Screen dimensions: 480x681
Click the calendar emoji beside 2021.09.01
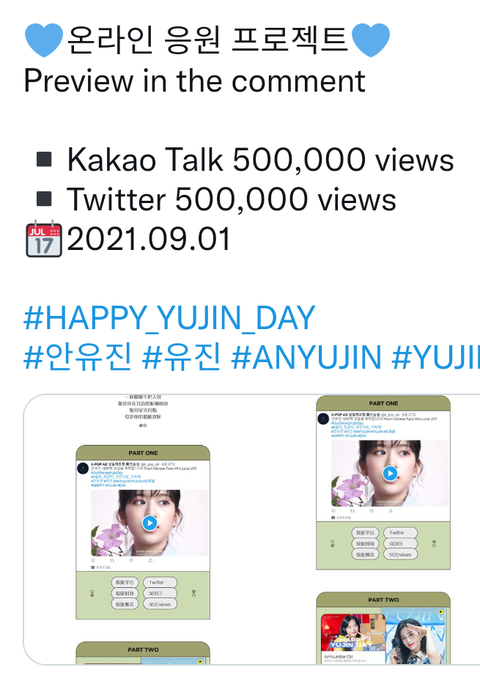44,239
